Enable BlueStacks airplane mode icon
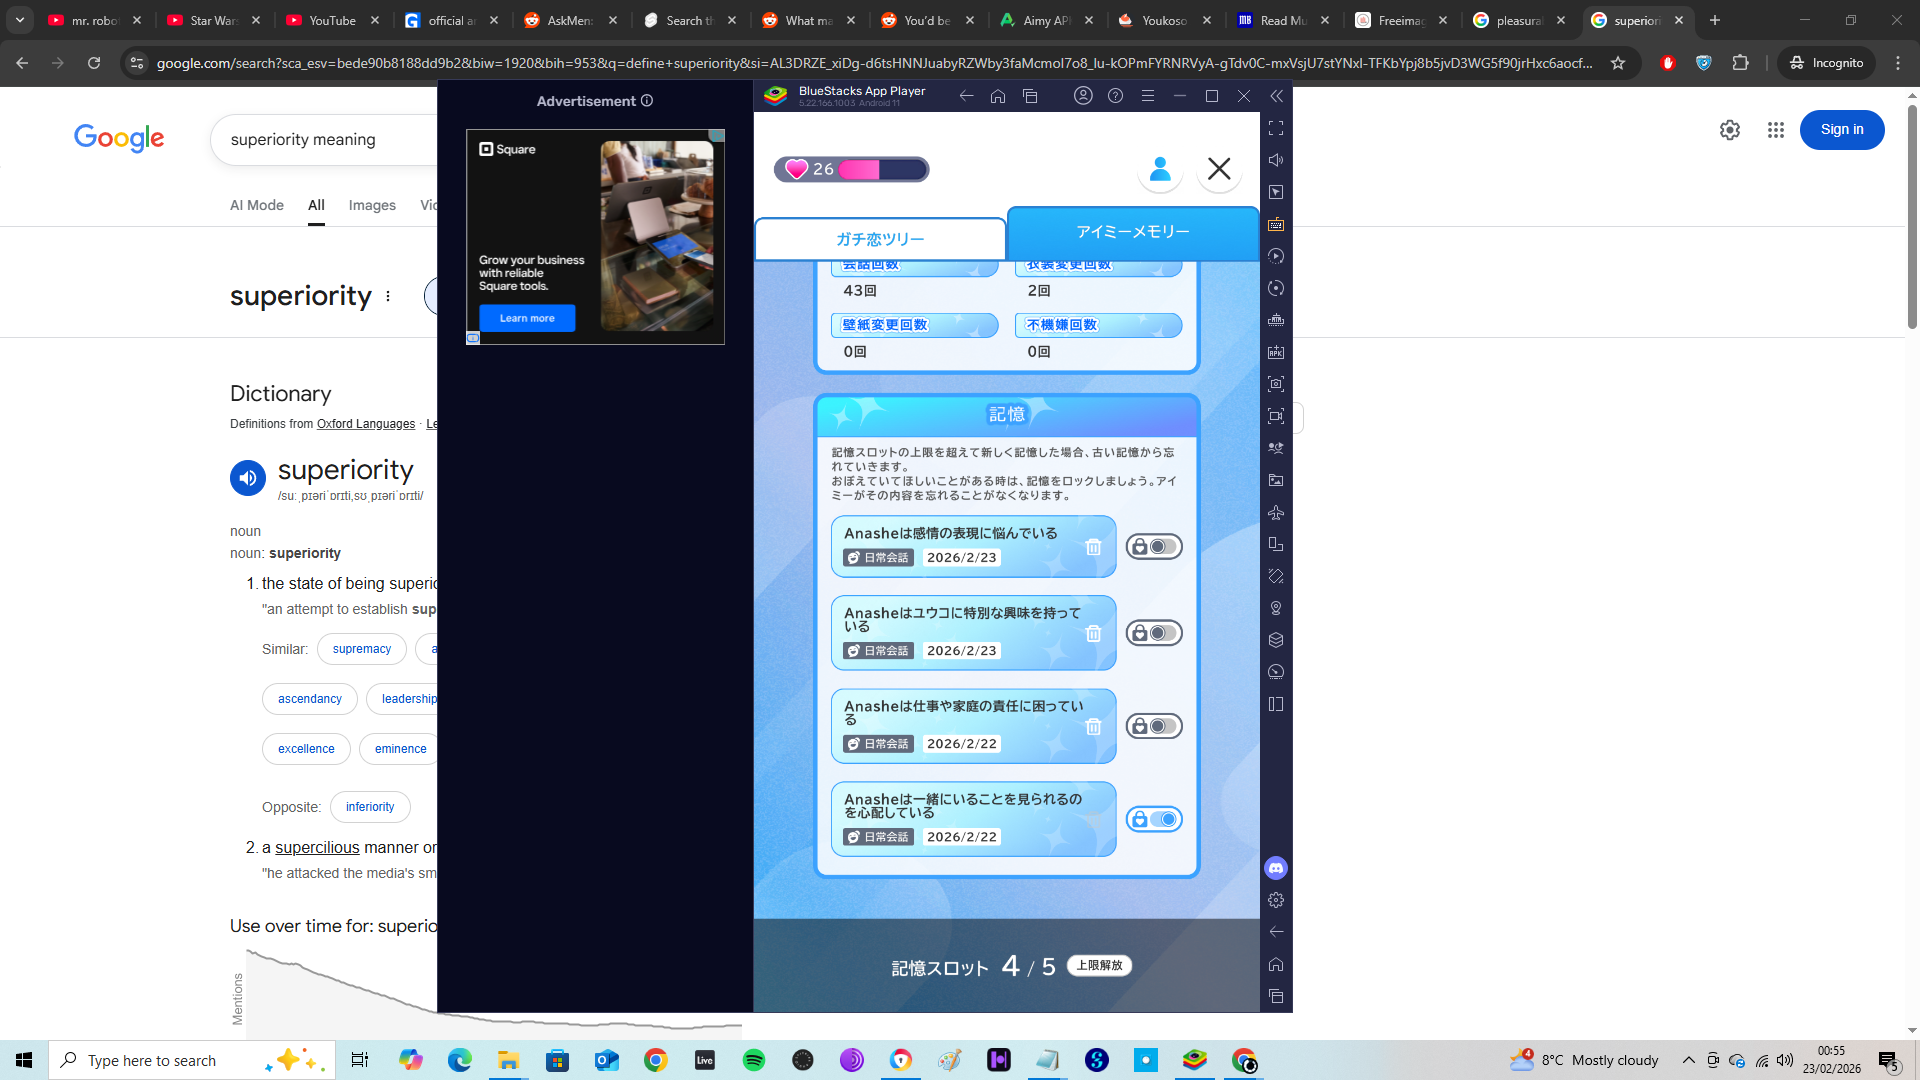The width and height of the screenshot is (1920, 1080). (x=1276, y=512)
